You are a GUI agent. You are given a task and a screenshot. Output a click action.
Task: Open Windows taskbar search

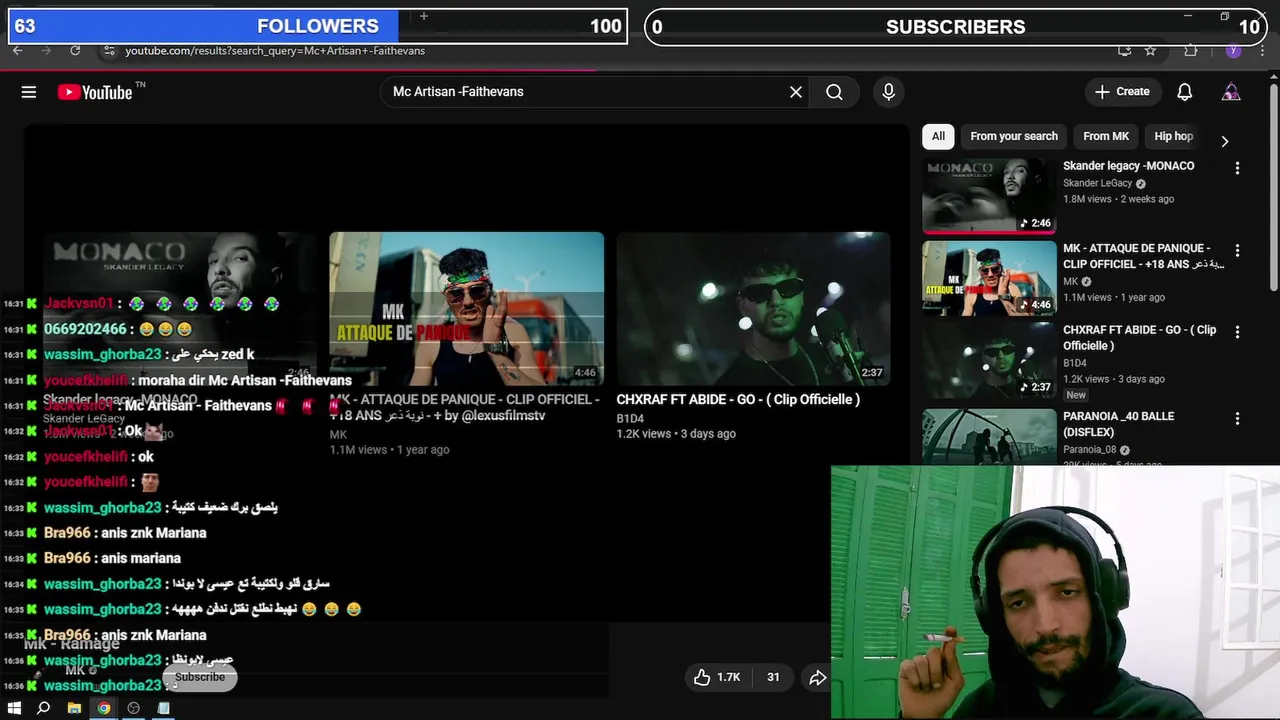click(x=43, y=708)
